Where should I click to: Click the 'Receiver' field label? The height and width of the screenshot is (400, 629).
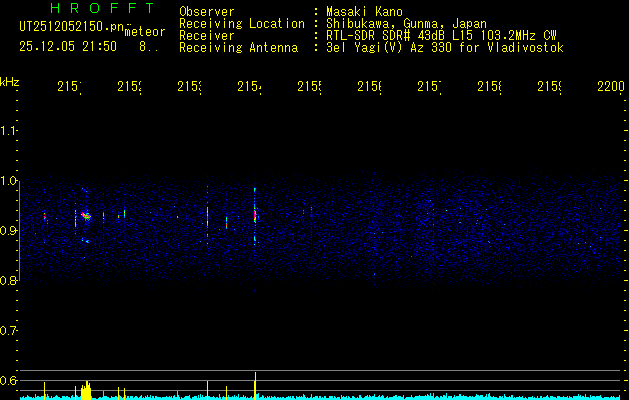coord(207,36)
